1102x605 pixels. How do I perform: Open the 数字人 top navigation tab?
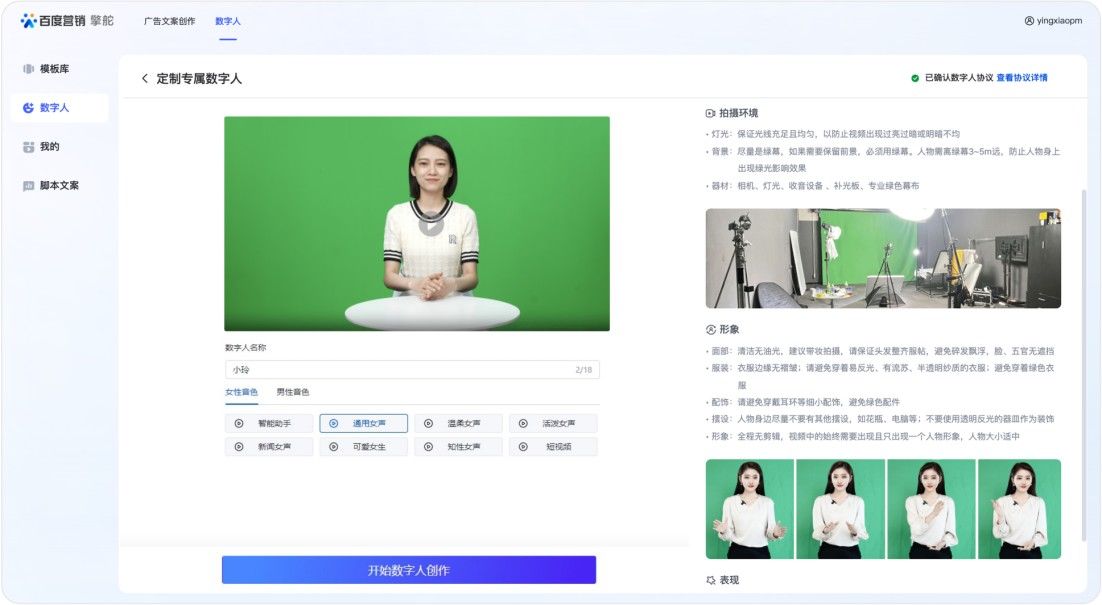(228, 21)
